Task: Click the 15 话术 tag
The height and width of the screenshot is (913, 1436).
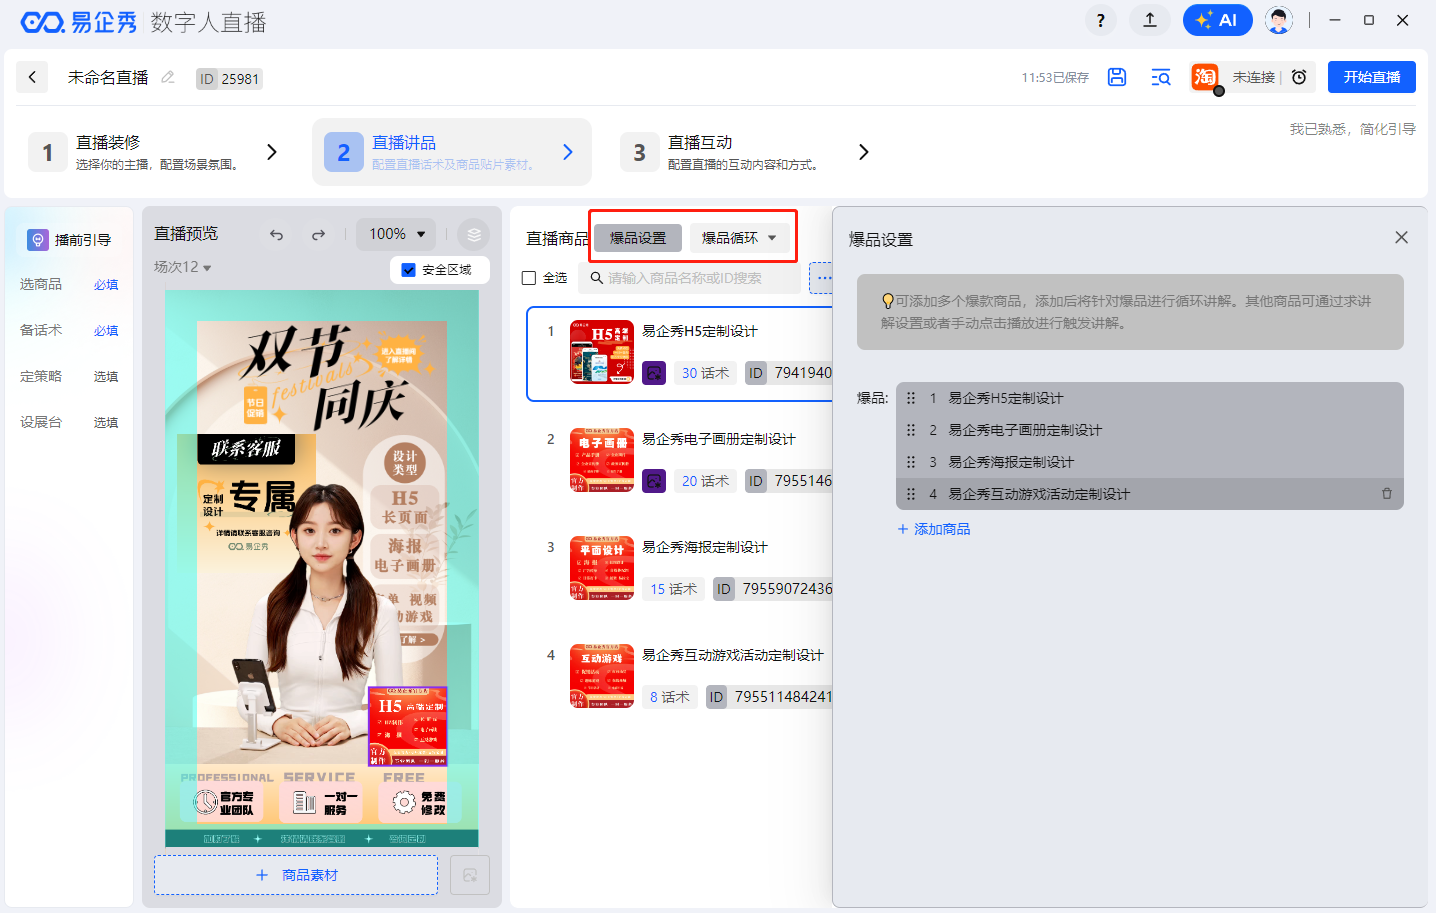Action: 673,589
